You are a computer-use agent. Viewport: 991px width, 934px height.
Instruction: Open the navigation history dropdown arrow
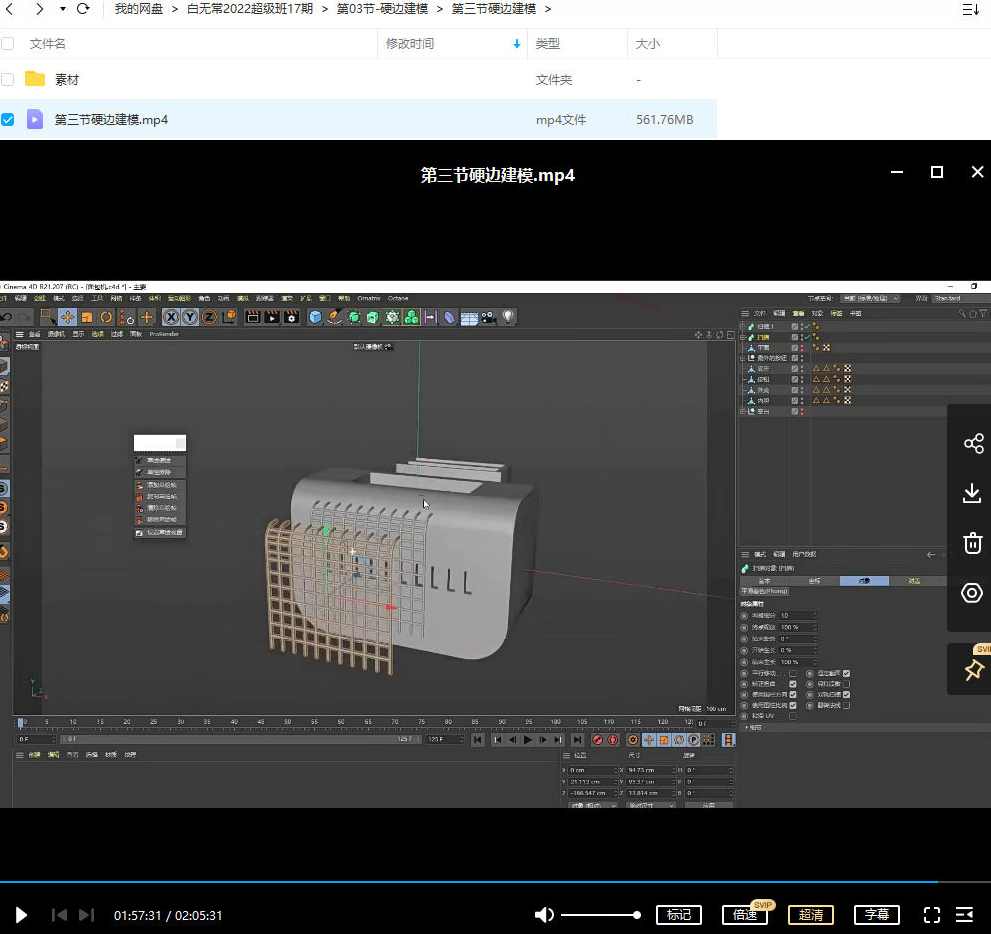[62, 9]
